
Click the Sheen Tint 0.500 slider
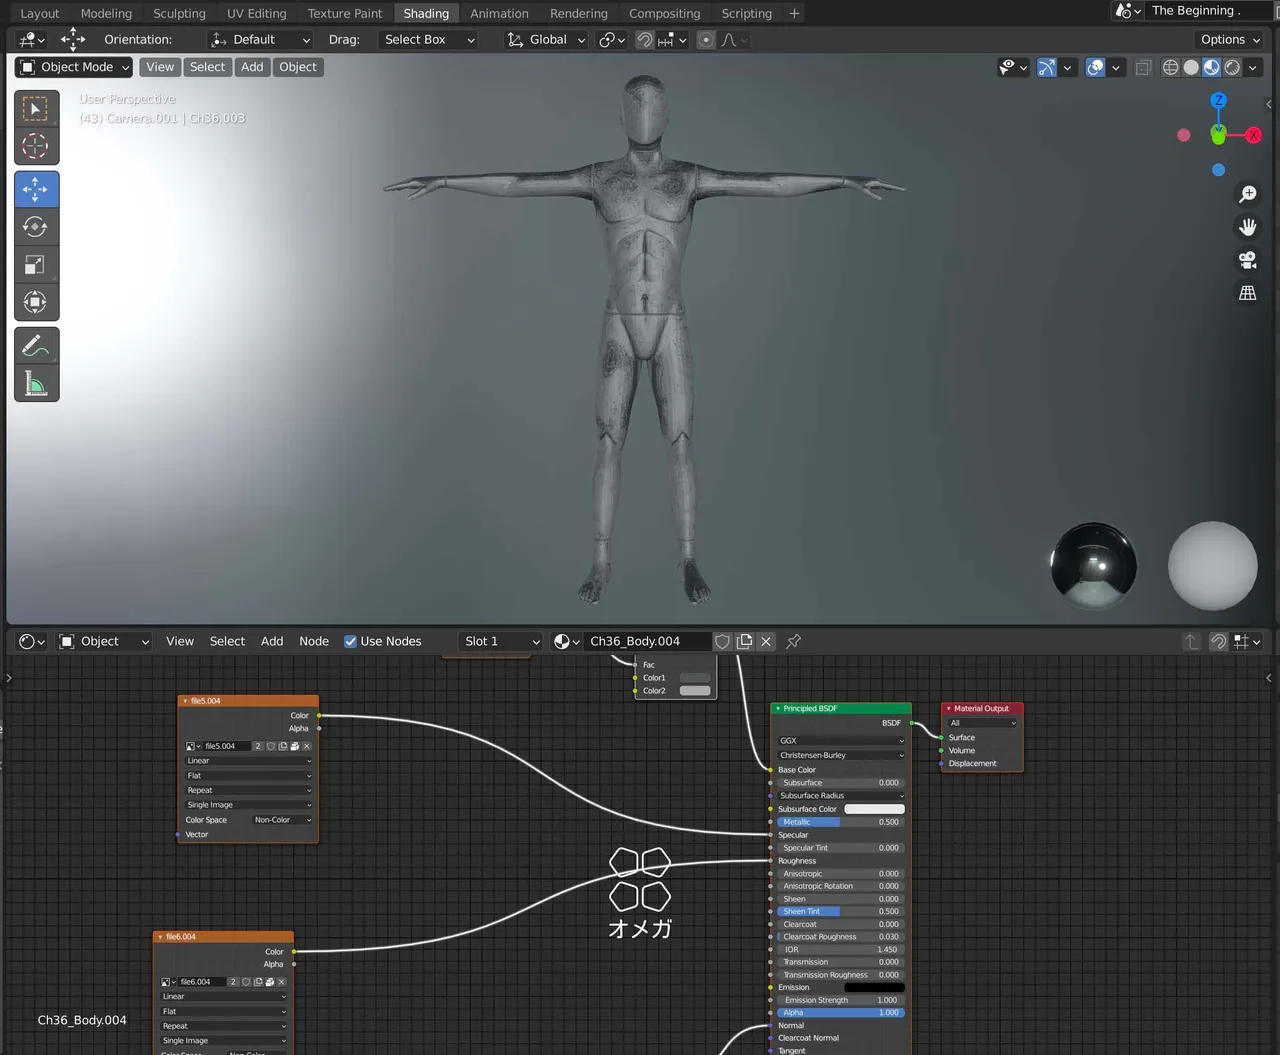(840, 911)
